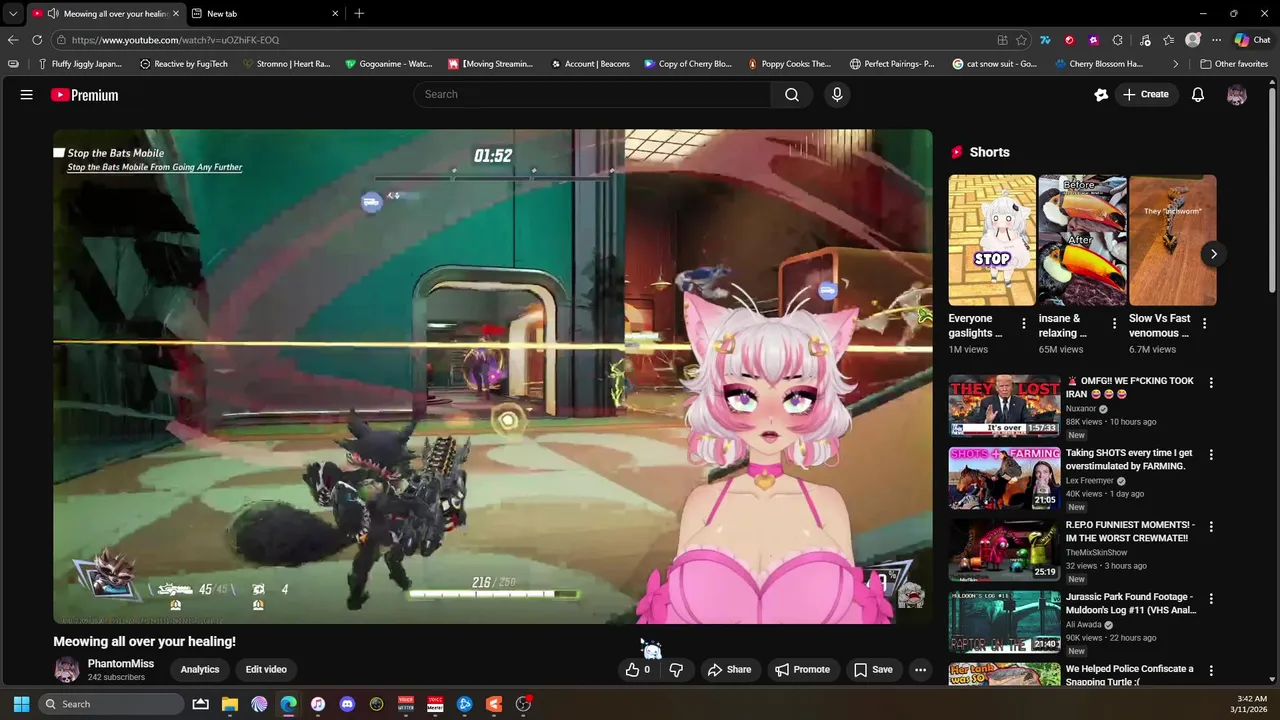
Task: Add page to favorites star icon
Action: click(1021, 40)
